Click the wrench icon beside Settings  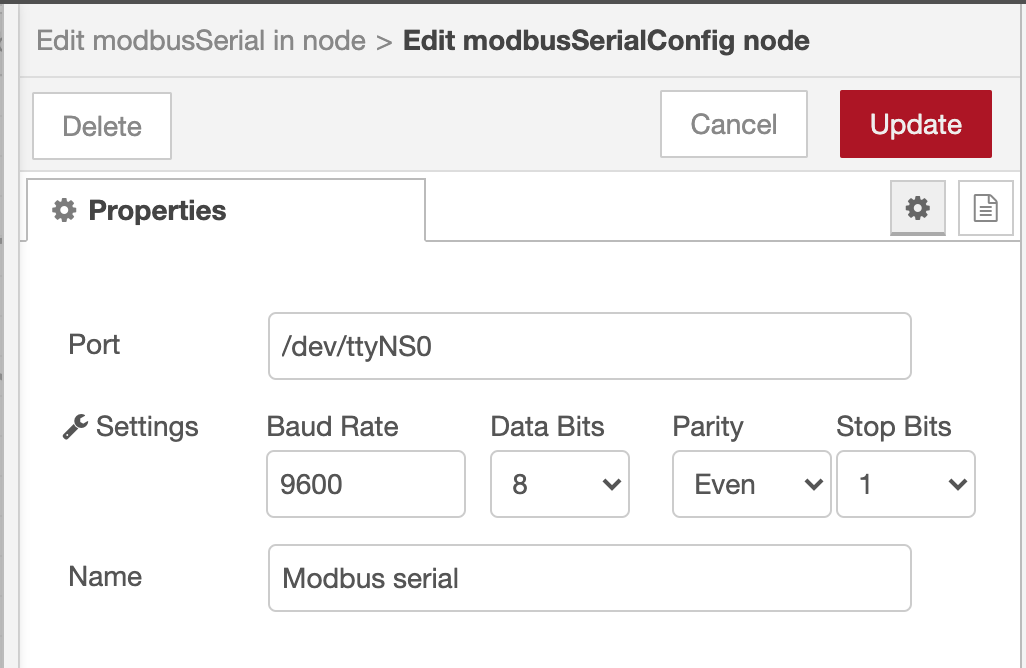(74, 428)
